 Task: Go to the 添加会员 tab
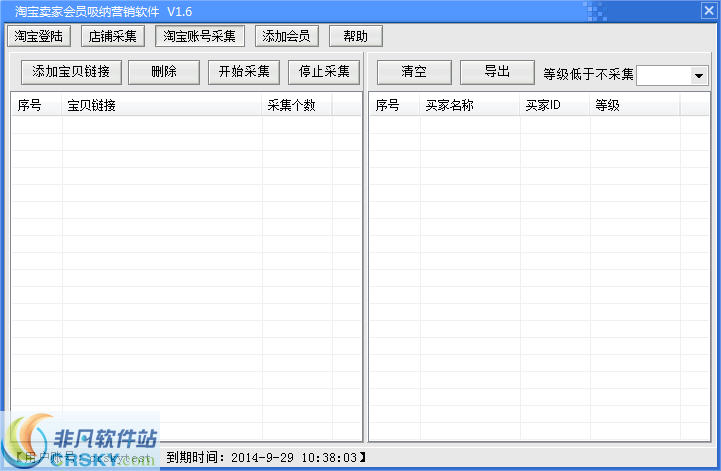click(x=286, y=36)
